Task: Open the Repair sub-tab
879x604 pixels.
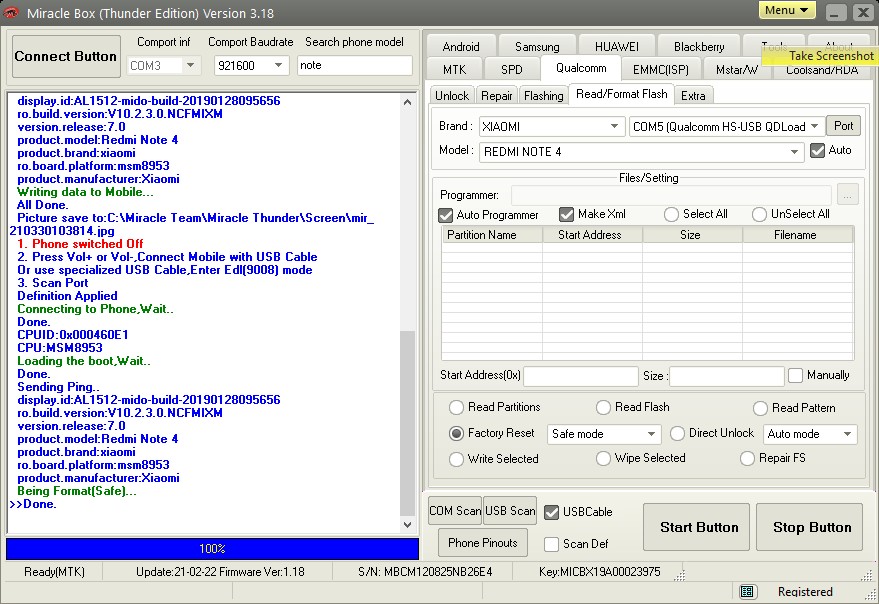Action: click(x=497, y=96)
